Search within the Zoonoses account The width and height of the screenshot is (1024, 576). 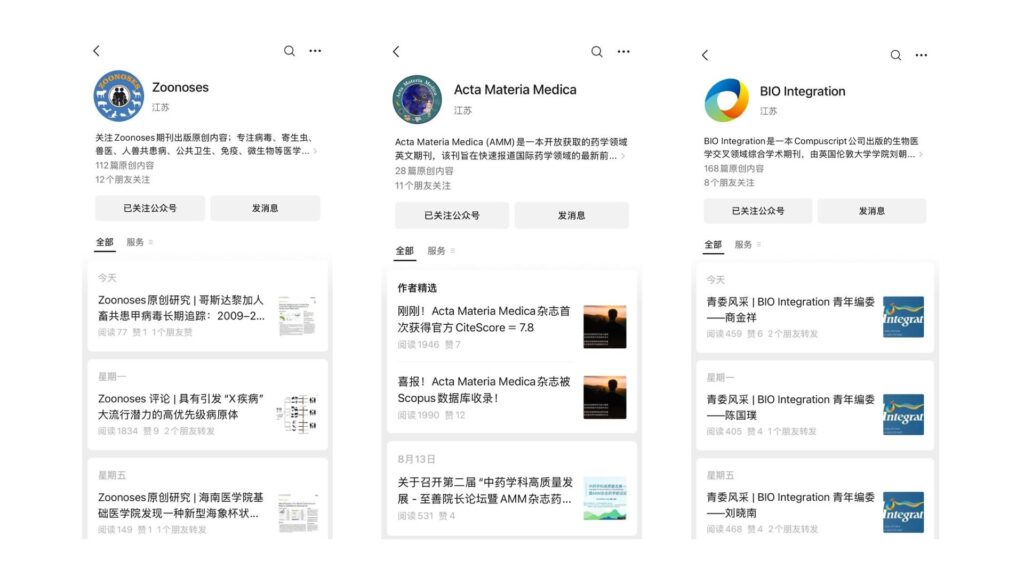click(289, 51)
